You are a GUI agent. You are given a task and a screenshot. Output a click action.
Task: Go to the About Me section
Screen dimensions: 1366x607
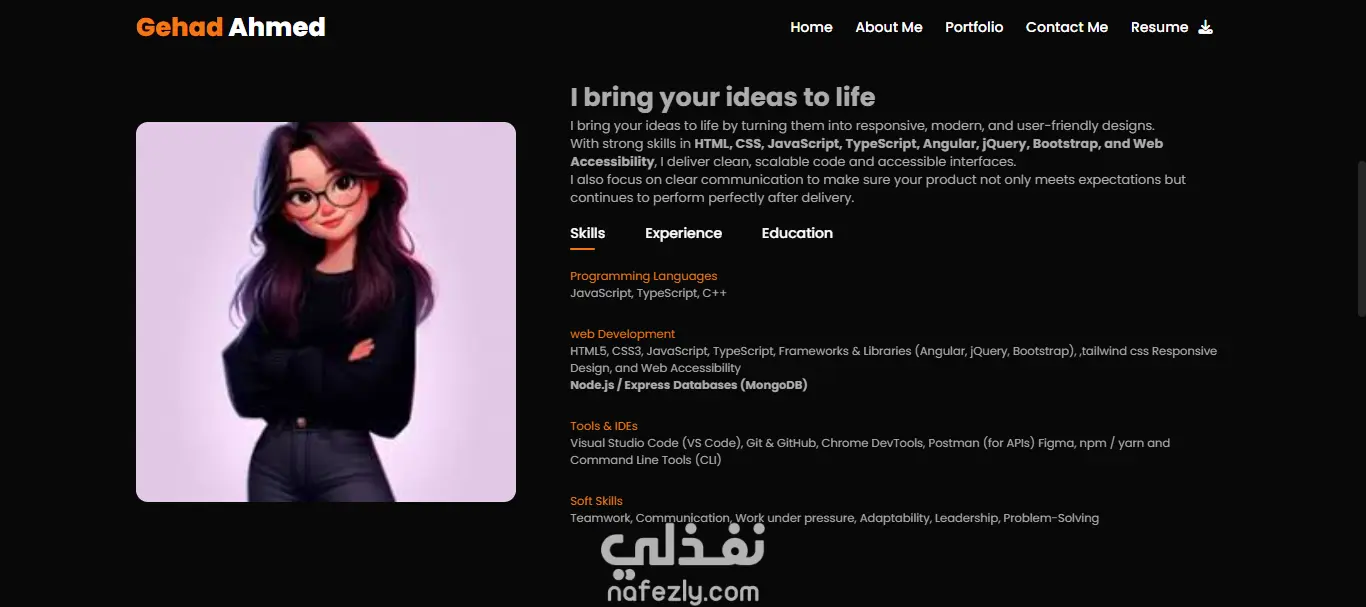(x=889, y=27)
